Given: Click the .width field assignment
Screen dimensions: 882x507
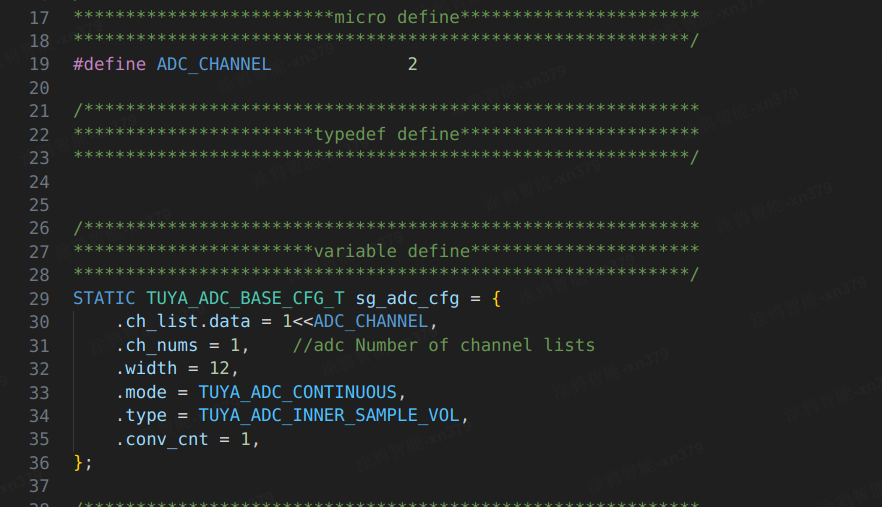Looking at the screenshot, I should coord(177,368).
